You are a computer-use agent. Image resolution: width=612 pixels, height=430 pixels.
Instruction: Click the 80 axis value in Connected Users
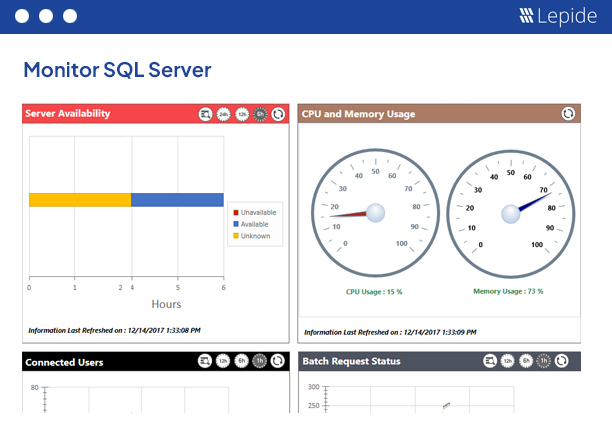point(34,388)
